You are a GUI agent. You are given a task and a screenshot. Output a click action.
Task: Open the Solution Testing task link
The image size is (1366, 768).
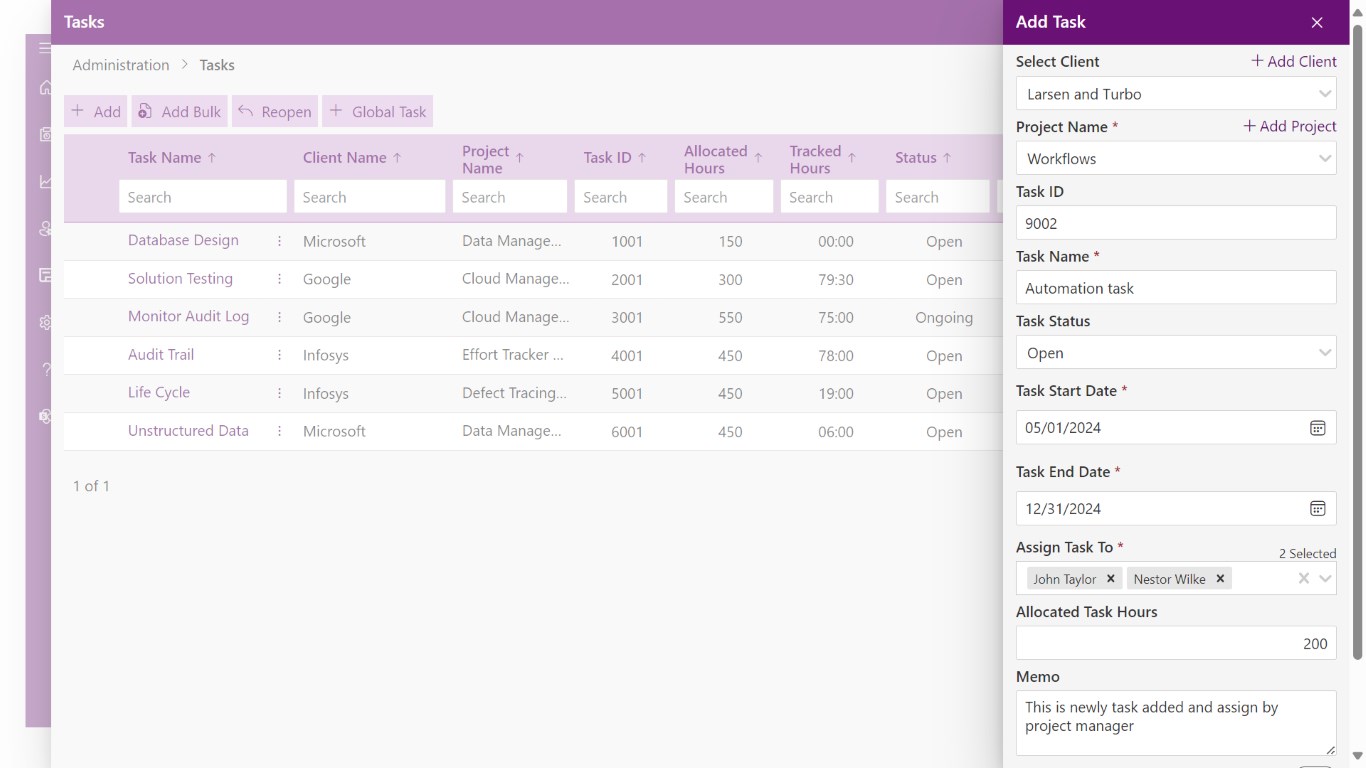180,278
